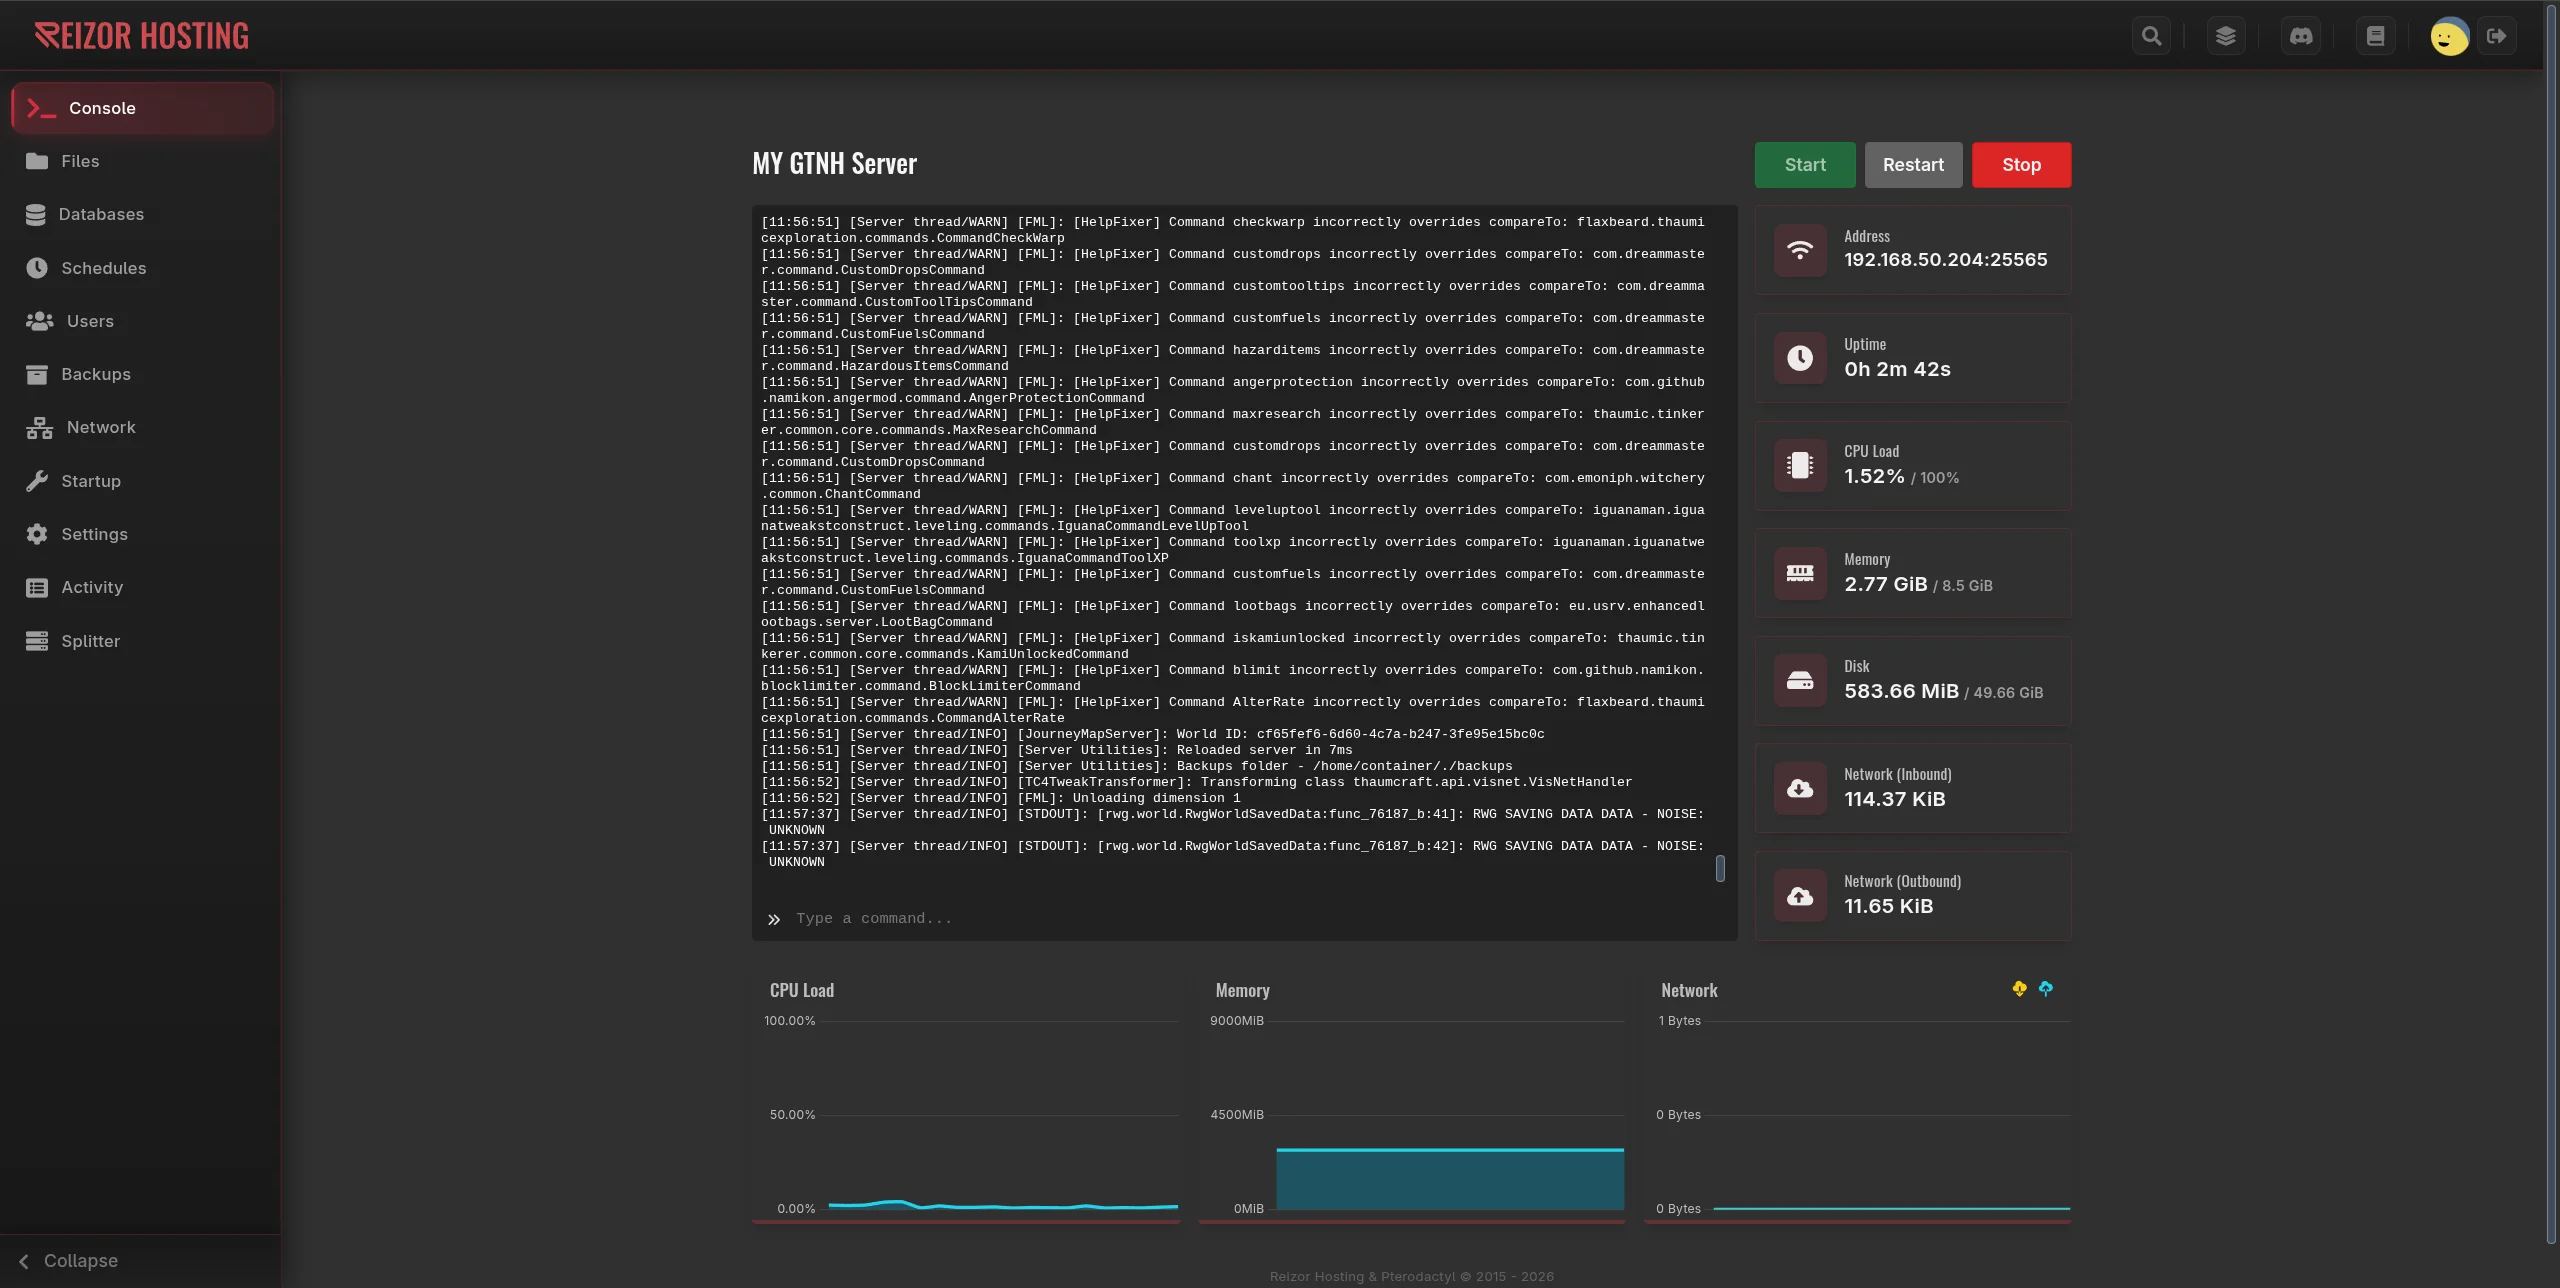Image resolution: width=2560 pixels, height=1288 pixels.
Task: Click the Reizor Hosting logo
Action: tap(142, 36)
